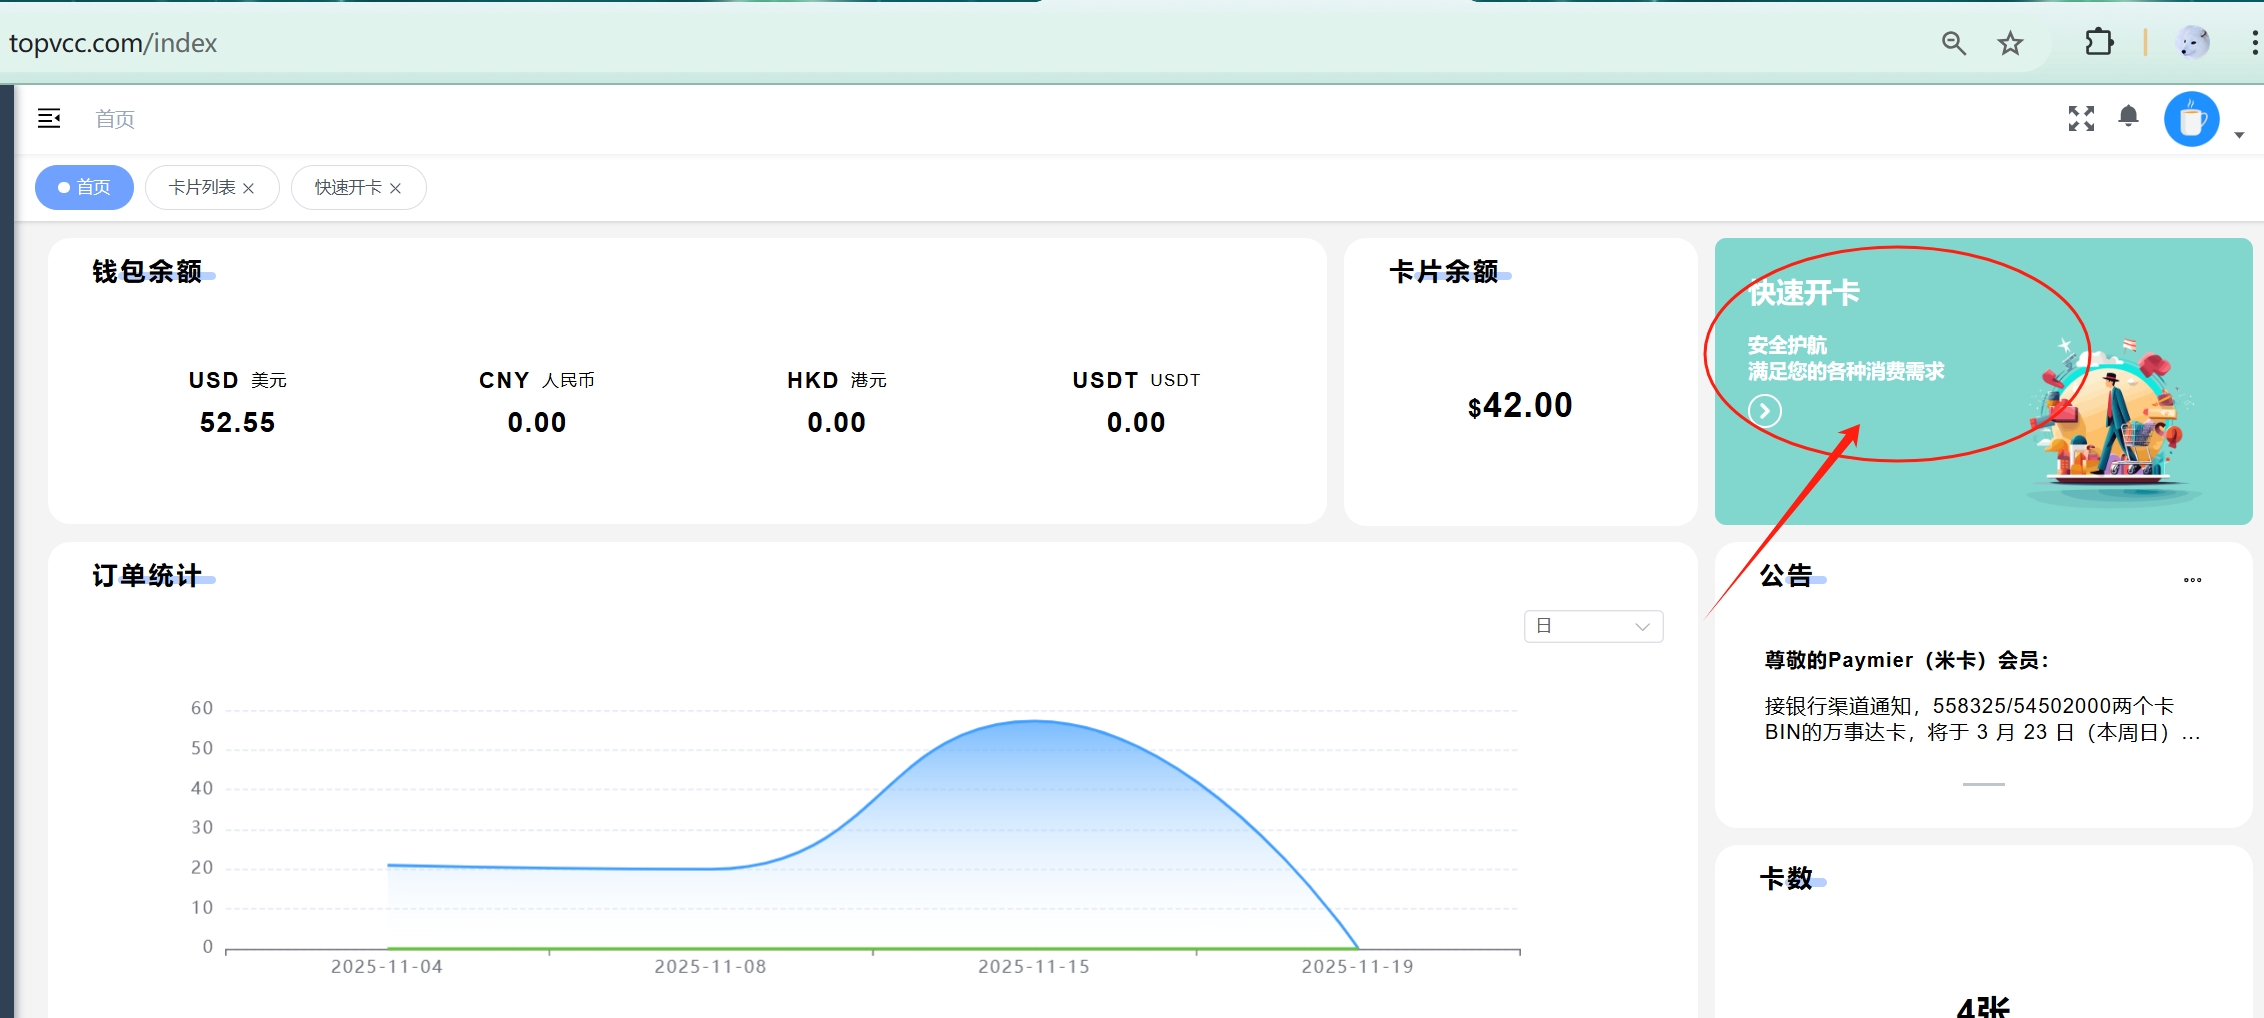Switch to the 首页 tab
Screen dimensions: 2264x1018
click(x=84, y=188)
